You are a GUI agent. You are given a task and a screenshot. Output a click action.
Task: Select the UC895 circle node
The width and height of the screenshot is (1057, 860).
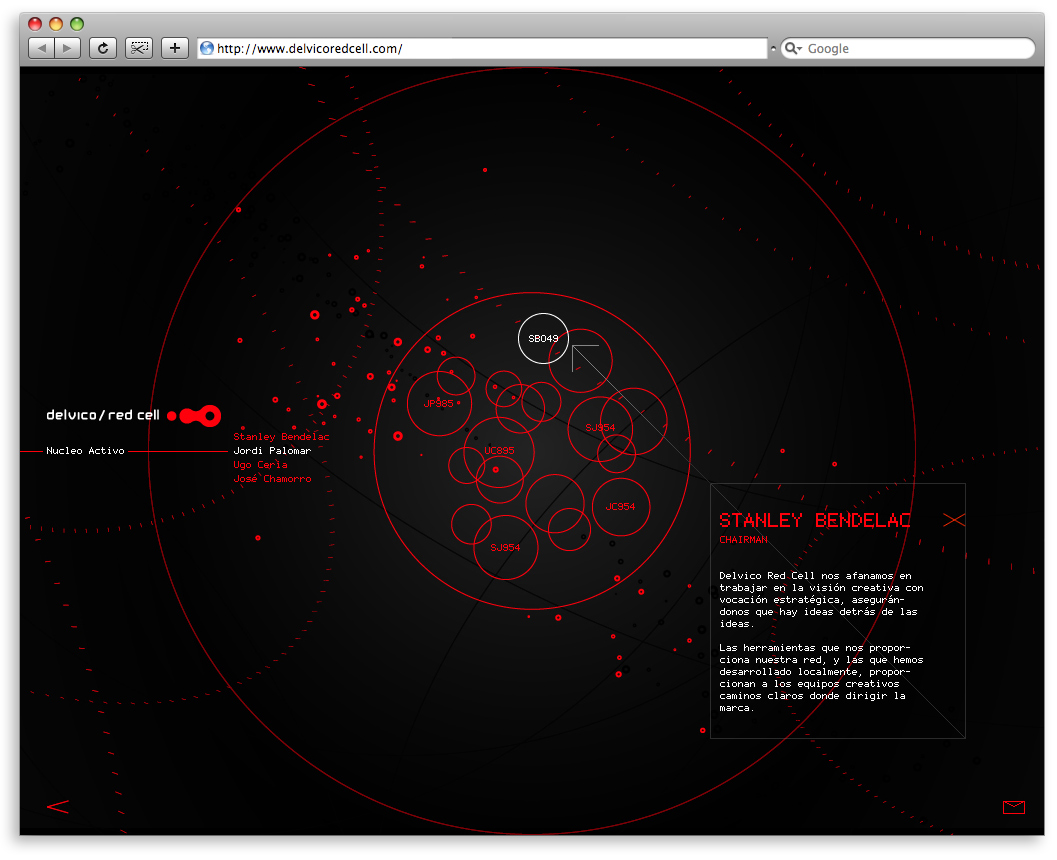point(499,451)
